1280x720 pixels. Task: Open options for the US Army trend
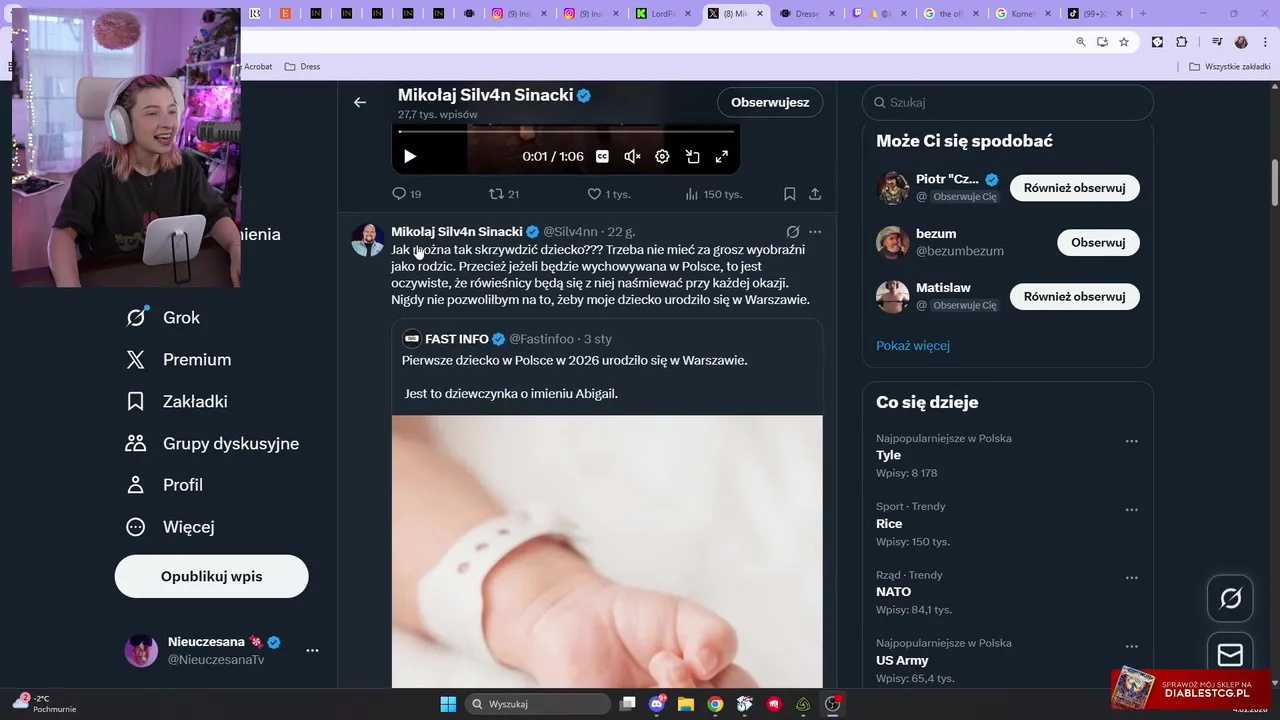pyautogui.click(x=1131, y=647)
